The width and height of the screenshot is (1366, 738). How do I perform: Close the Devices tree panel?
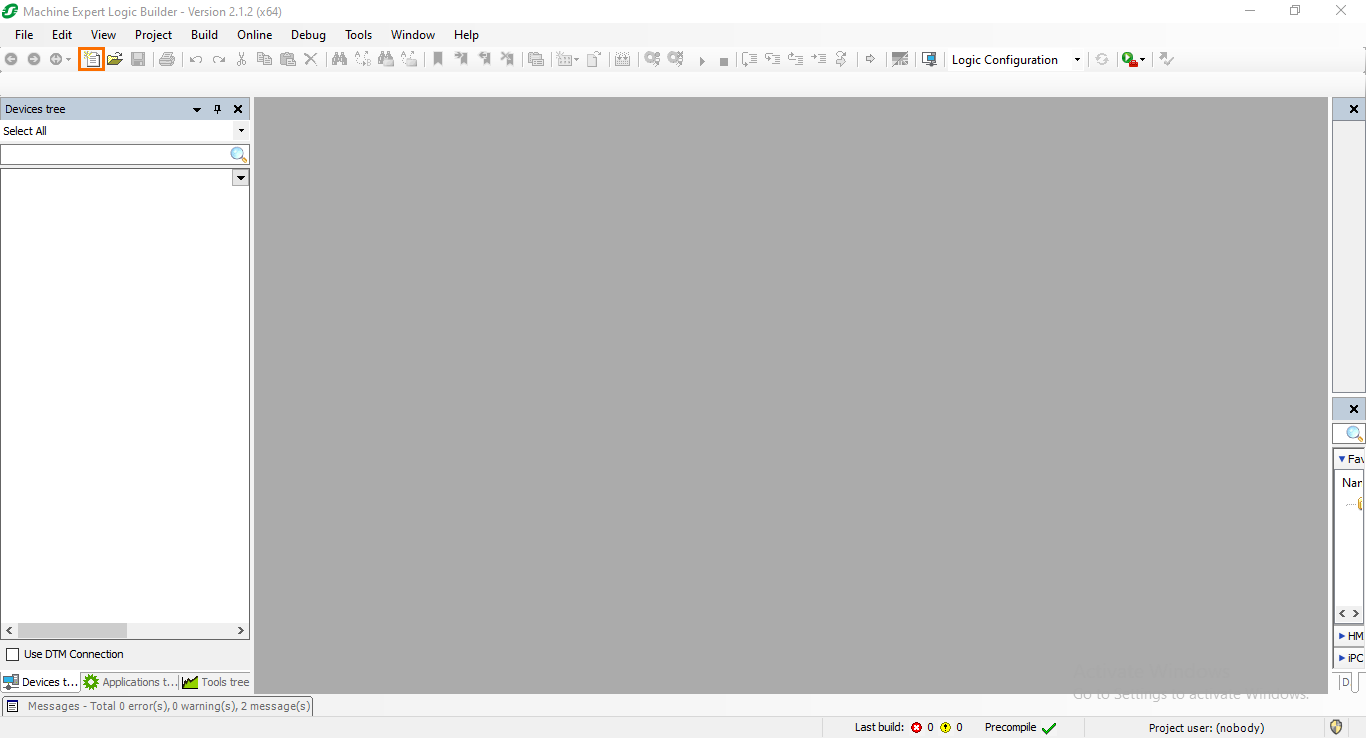point(238,109)
